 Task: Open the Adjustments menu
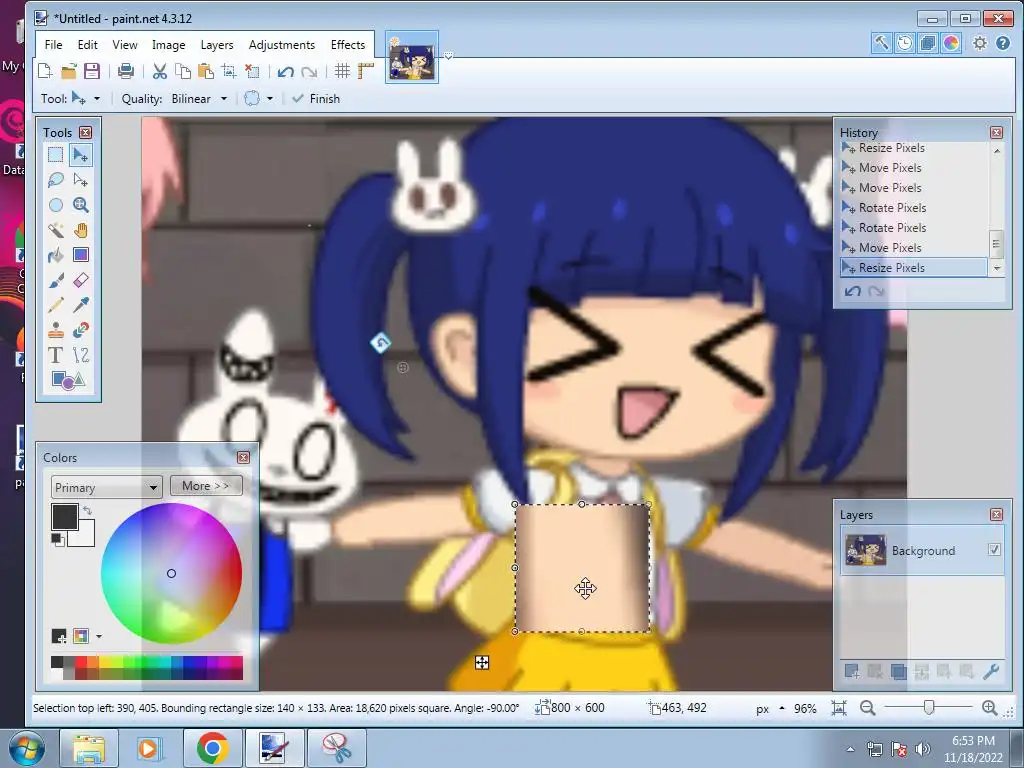click(281, 44)
